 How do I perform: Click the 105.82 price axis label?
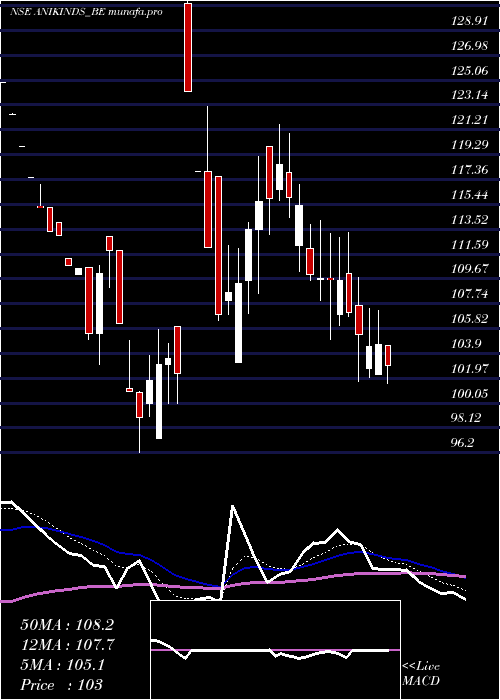[x=468, y=319]
